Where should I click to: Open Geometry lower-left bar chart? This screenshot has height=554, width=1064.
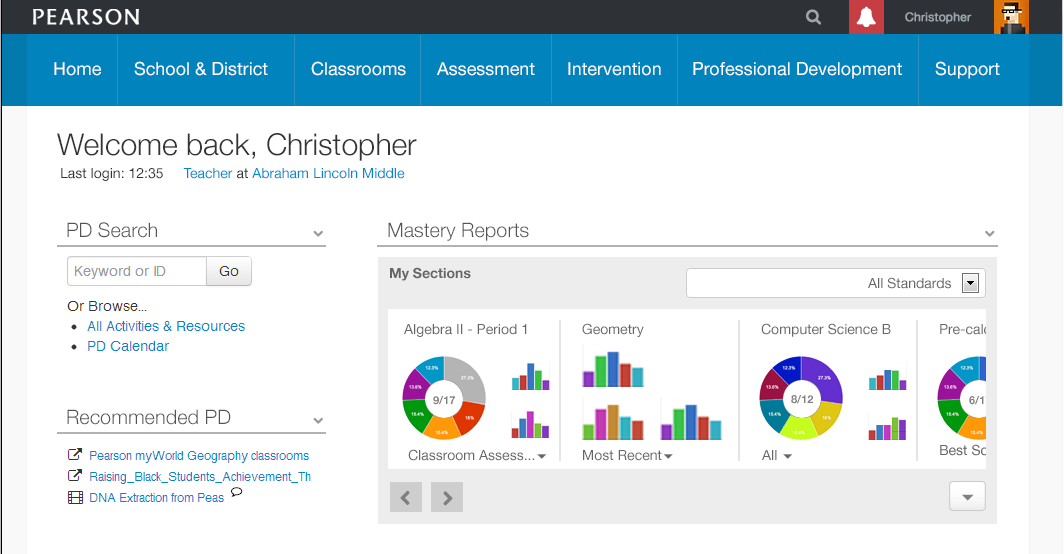tap(613, 422)
